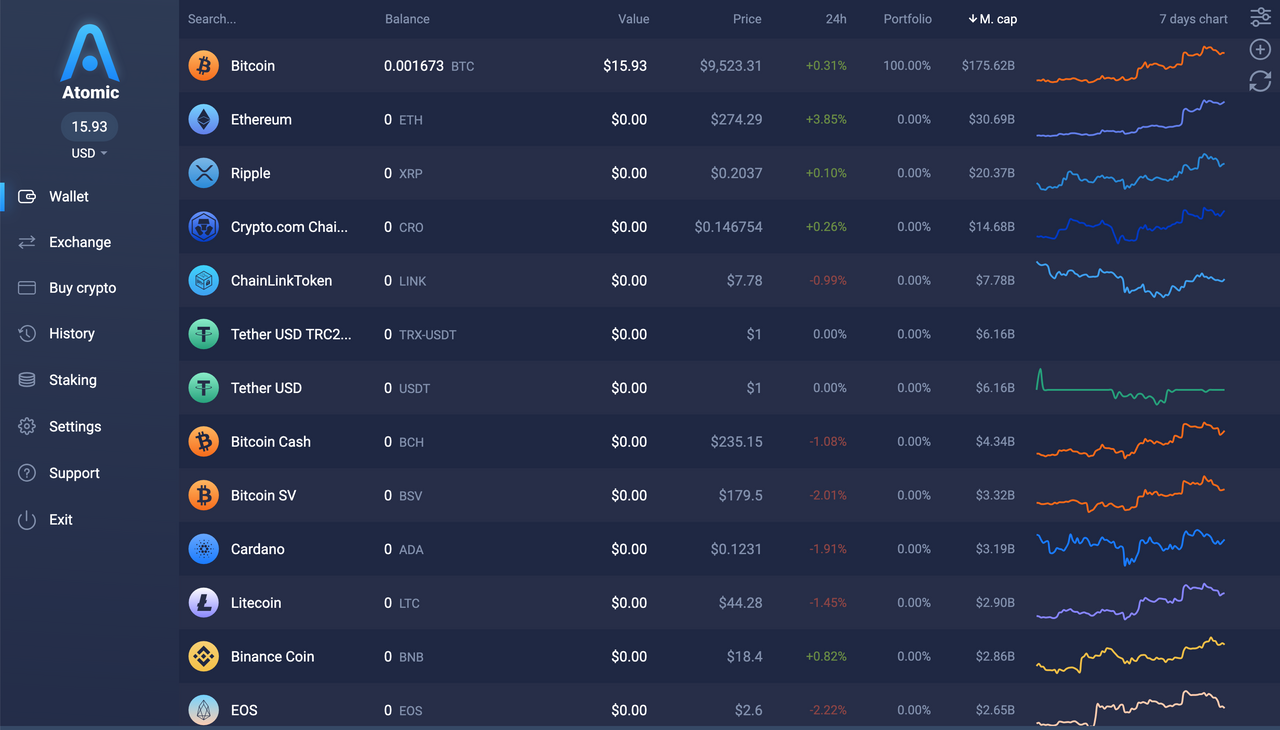Click the 15.93 total balance badge

[x=89, y=127]
